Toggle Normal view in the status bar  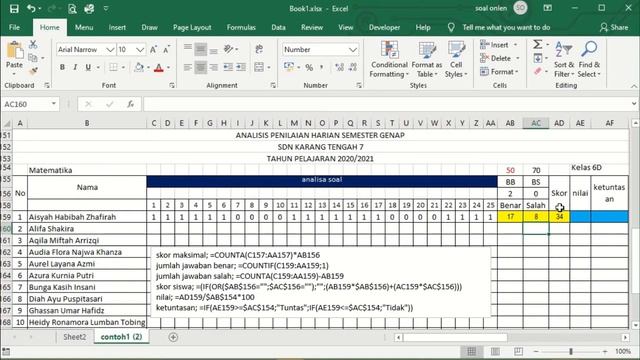coord(471,351)
